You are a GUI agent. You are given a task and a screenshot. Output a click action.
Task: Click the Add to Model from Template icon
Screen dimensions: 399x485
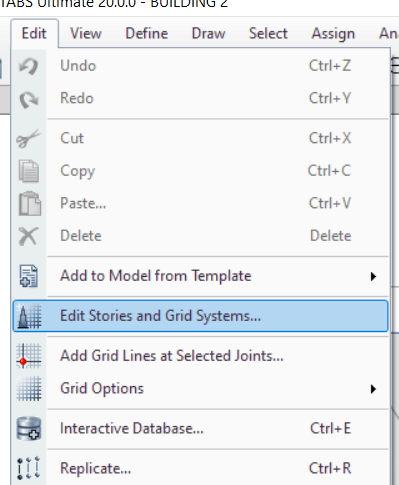click(x=28, y=276)
